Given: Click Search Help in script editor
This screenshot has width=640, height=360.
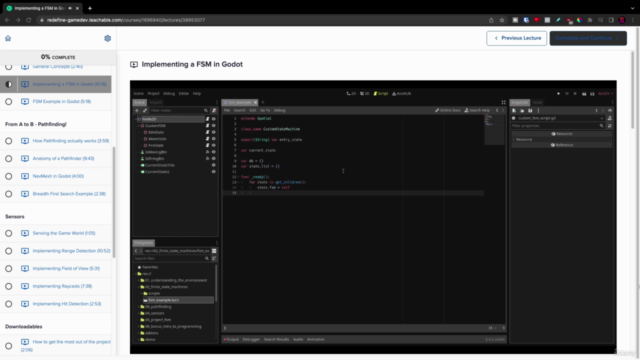Looking at the screenshot, I should 477,110.
